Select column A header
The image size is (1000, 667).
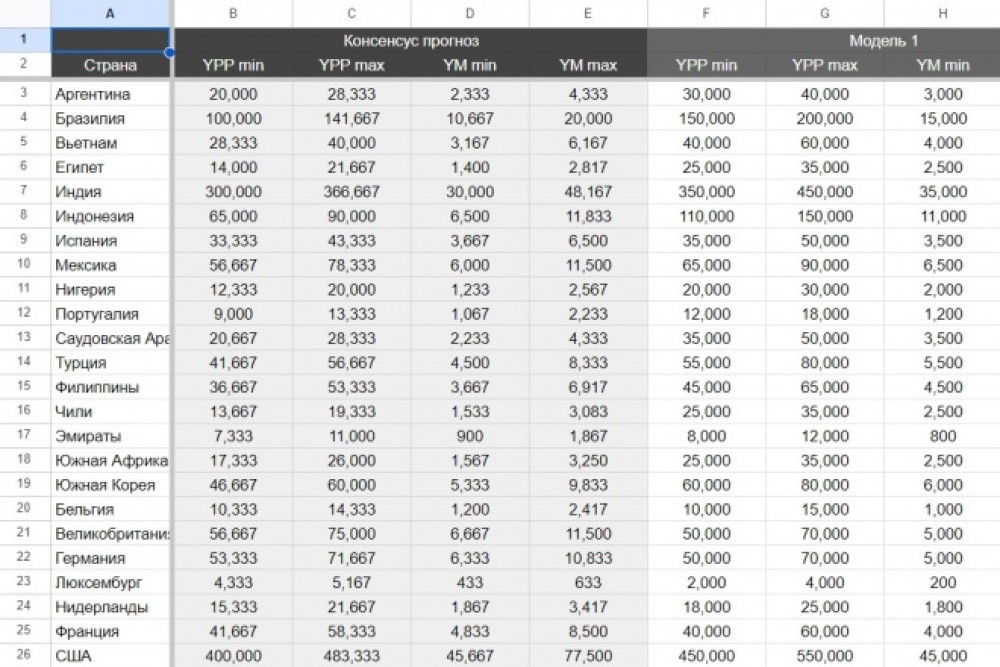110,13
